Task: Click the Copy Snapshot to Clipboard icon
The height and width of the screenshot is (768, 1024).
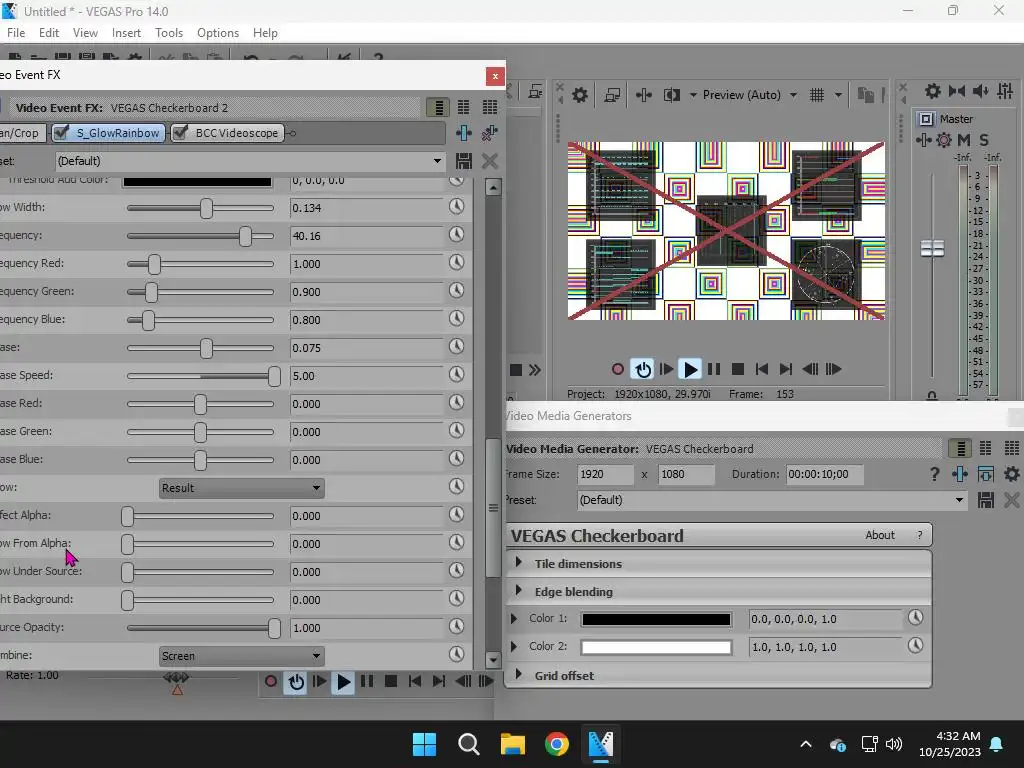Action: coord(865,95)
